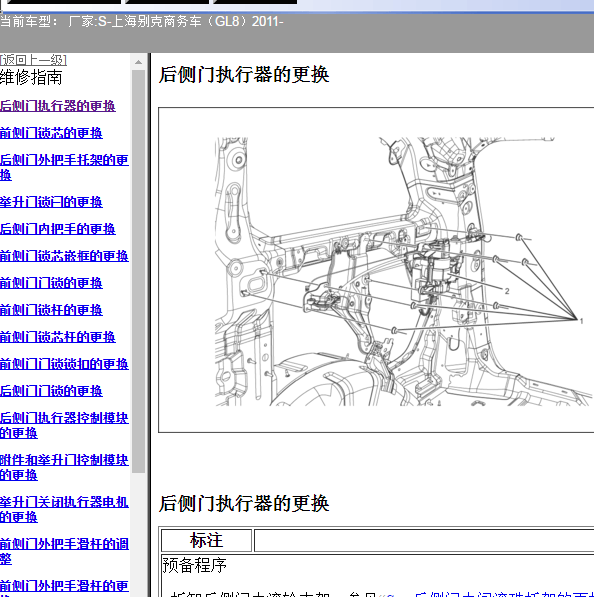Open 后侧门内把手的更换 link

[x=57, y=229]
